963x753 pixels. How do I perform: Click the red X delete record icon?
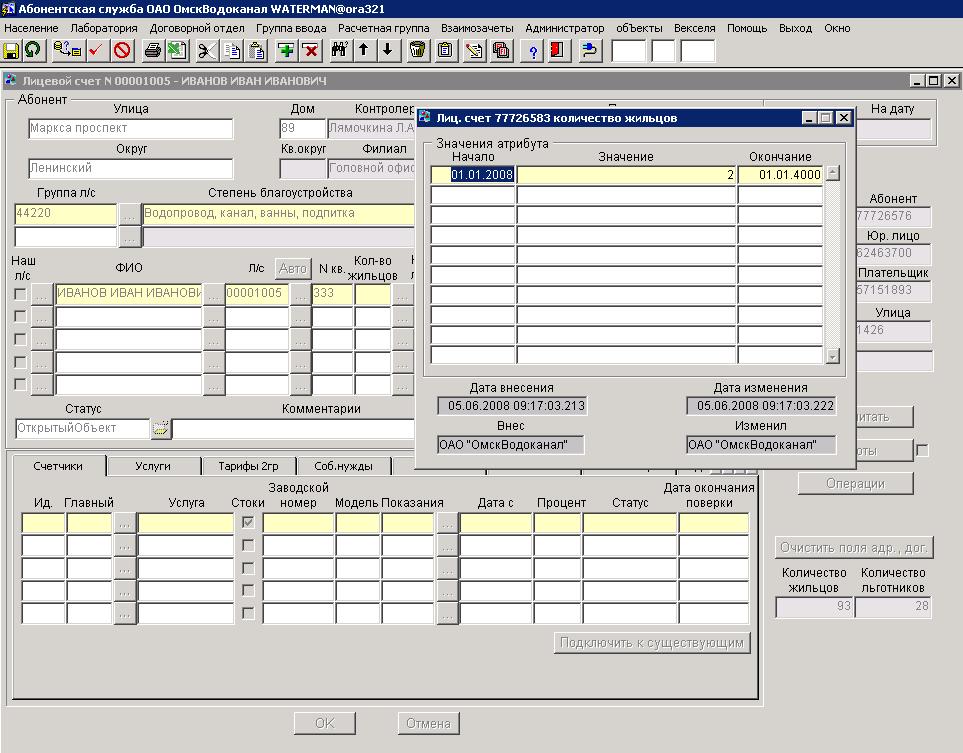click(310, 49)
